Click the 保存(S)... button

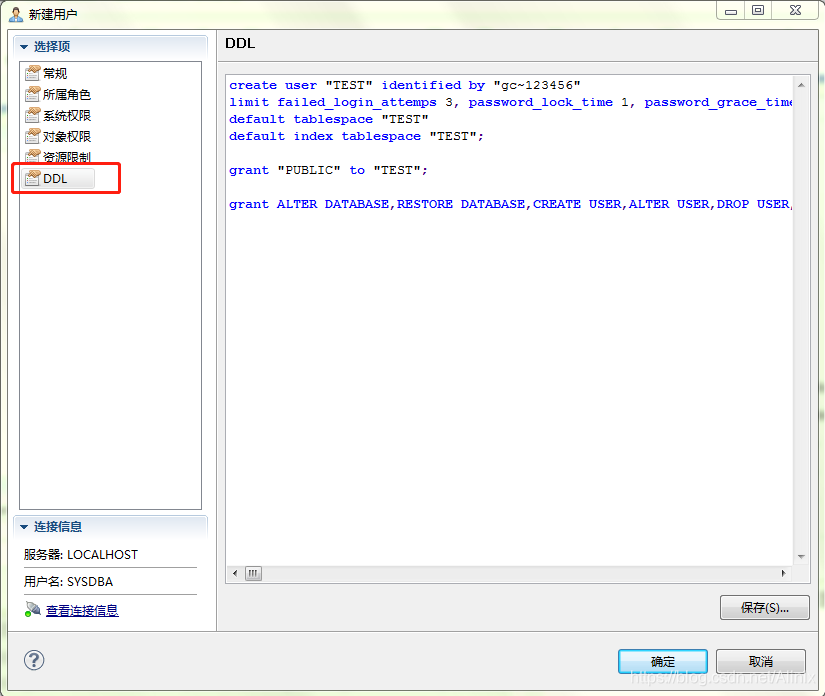pos(764,608)
